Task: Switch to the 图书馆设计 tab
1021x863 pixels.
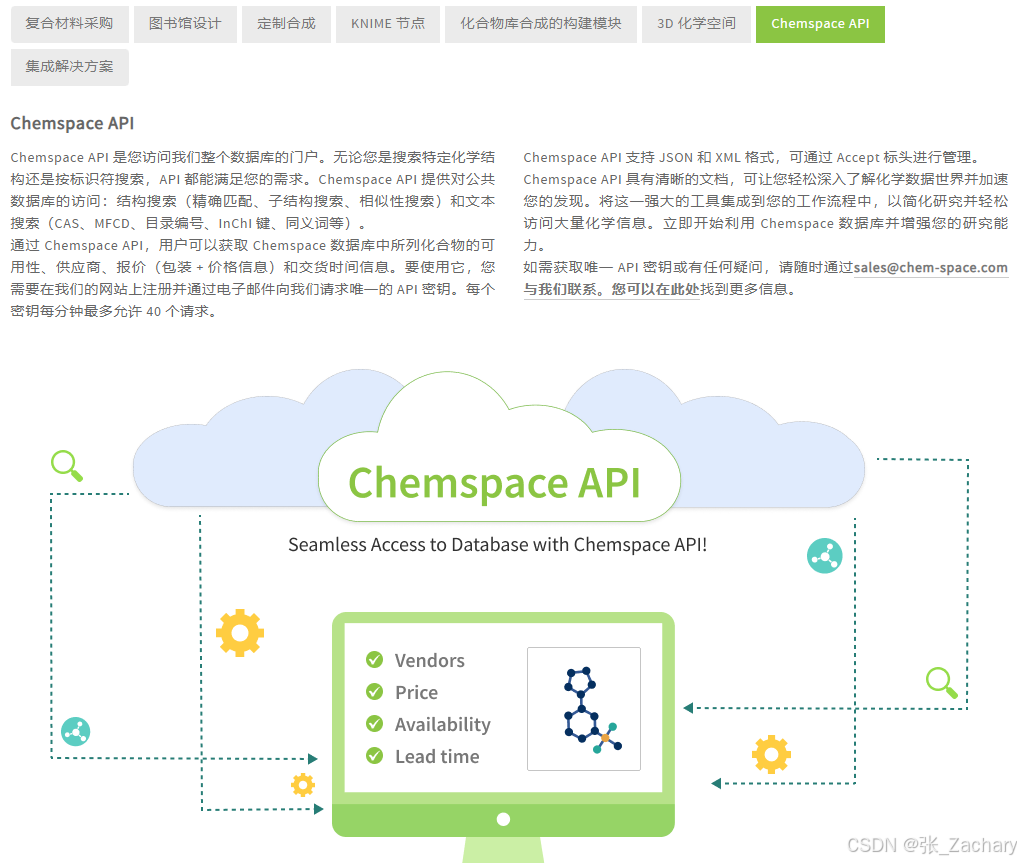Action: click(186, 24)
